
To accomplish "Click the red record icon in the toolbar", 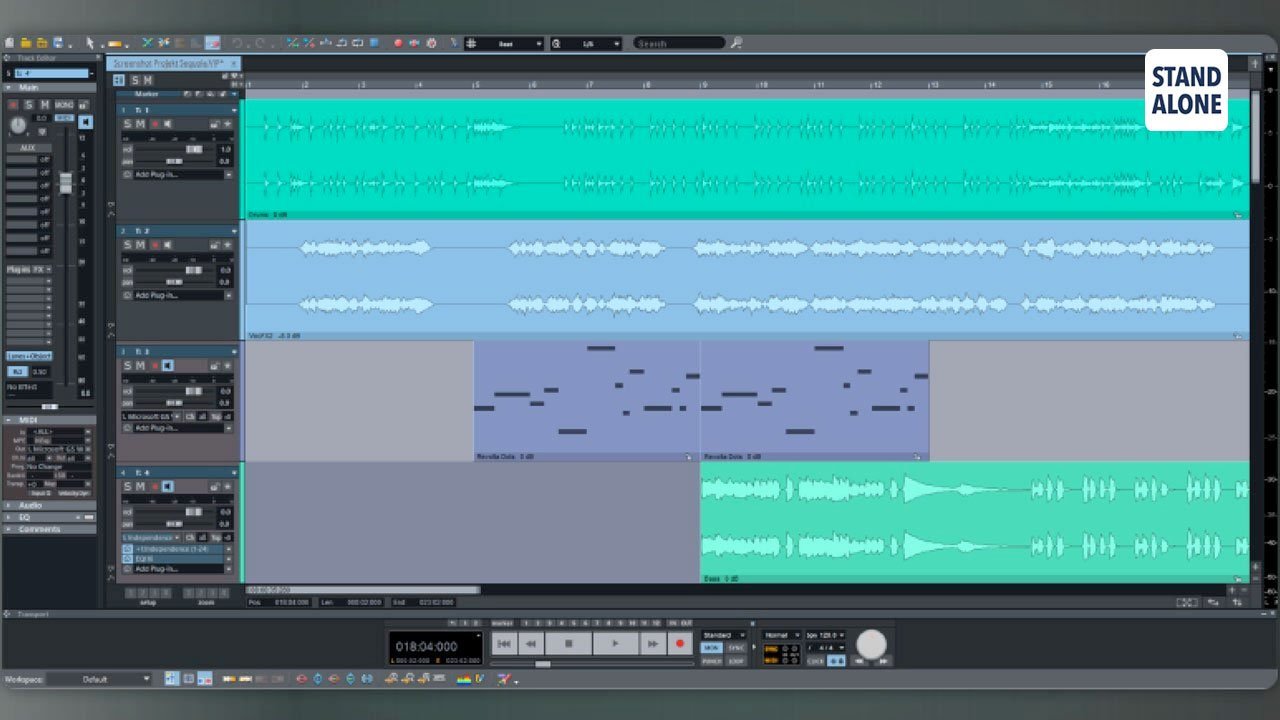I will tap(398, 42).
